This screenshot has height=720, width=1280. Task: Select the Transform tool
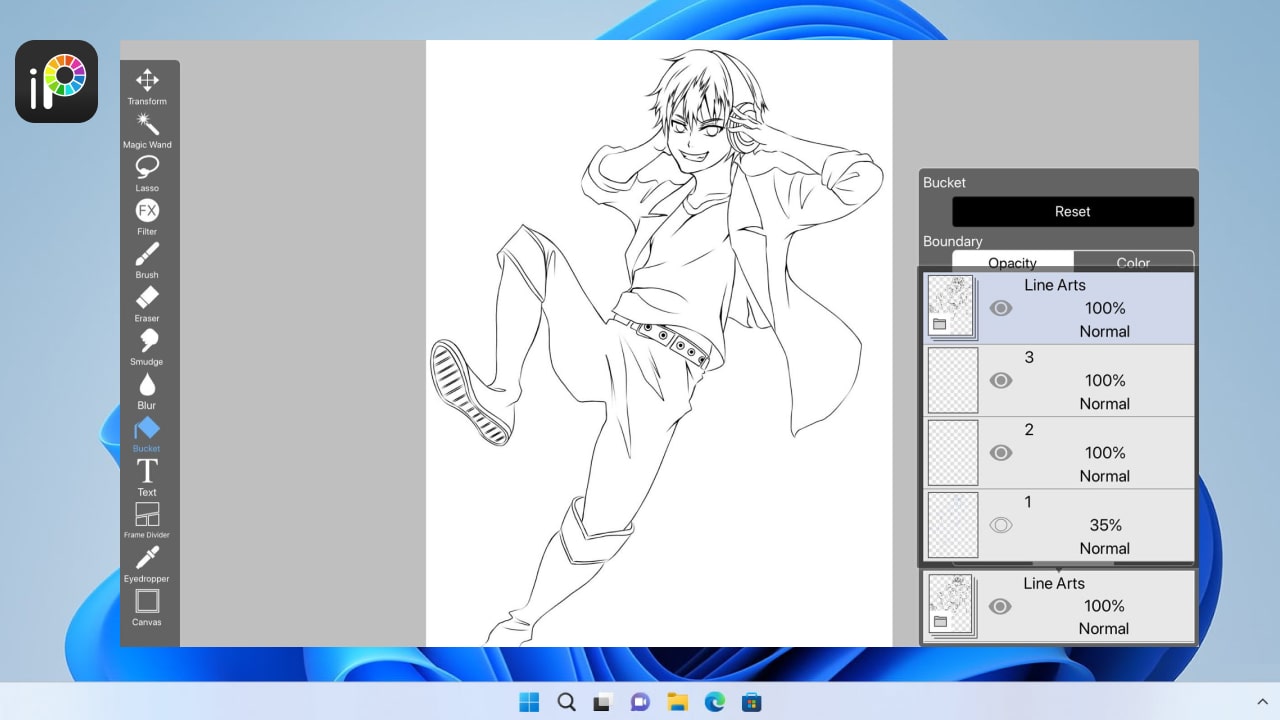pyautogui.click(x=147, y=86)
